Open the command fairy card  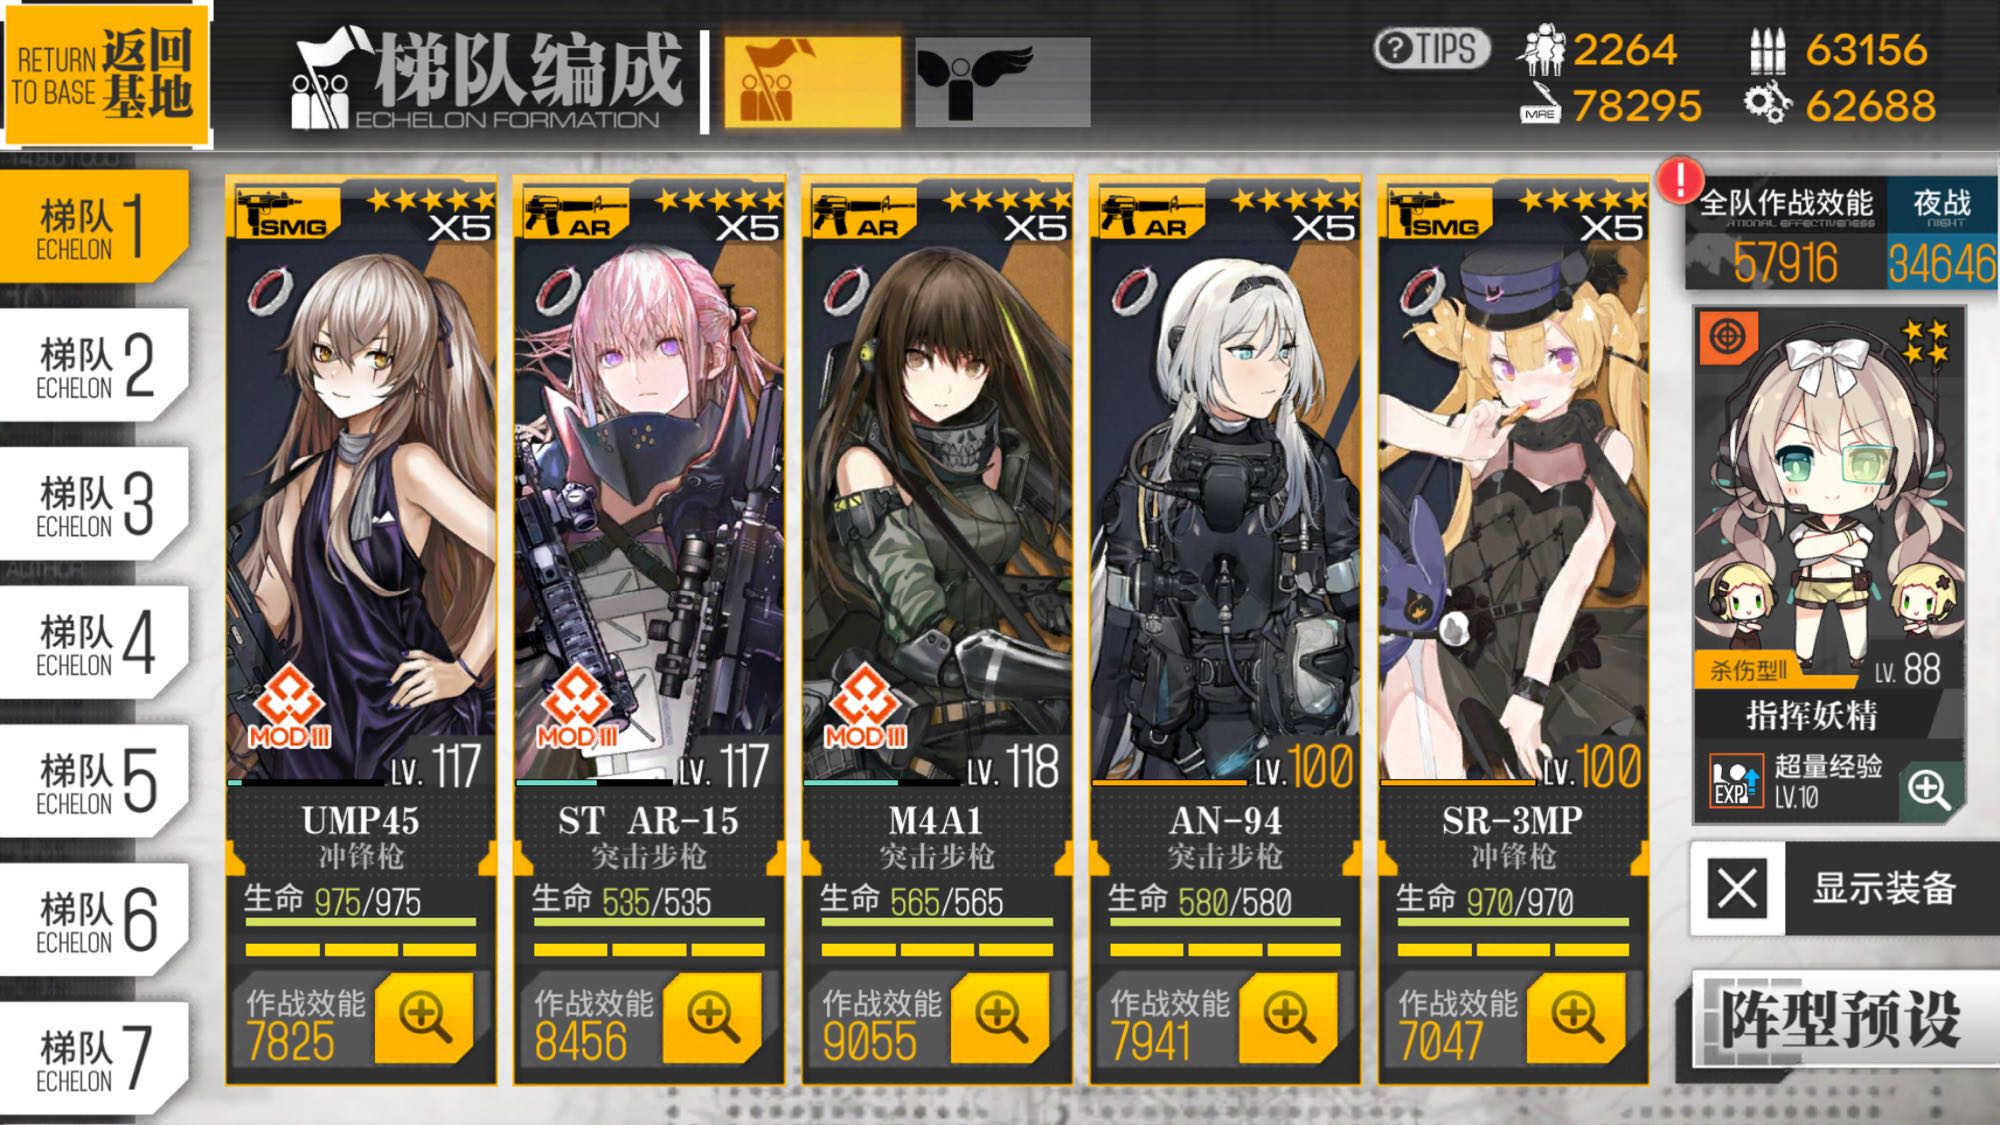click(1829, 565)
